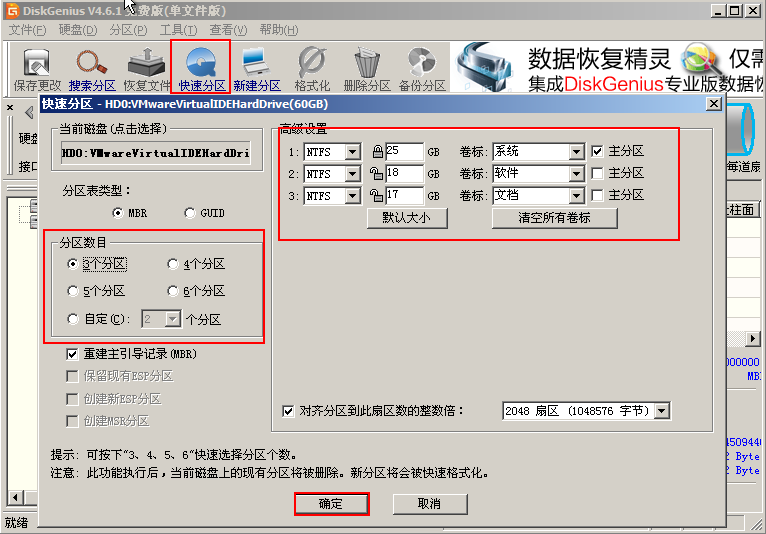Click the New Partition (新建分区) toolbar icon
Viewport: 766px width, 534px height.
point(256,70)
